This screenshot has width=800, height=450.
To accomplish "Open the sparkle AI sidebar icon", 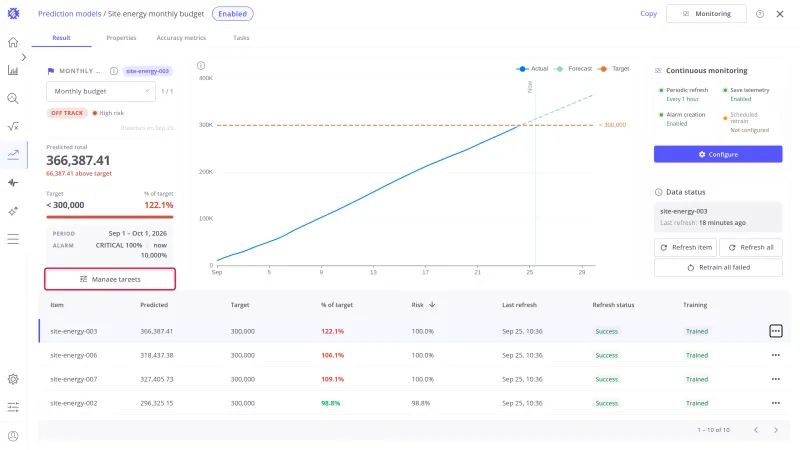I will (13, 211).
